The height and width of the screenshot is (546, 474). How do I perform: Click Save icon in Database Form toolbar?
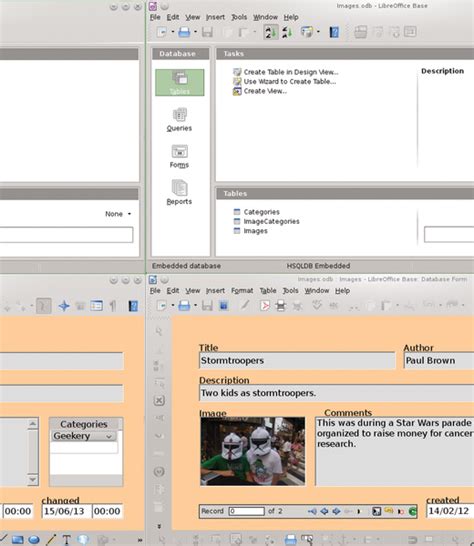(207, 306)
